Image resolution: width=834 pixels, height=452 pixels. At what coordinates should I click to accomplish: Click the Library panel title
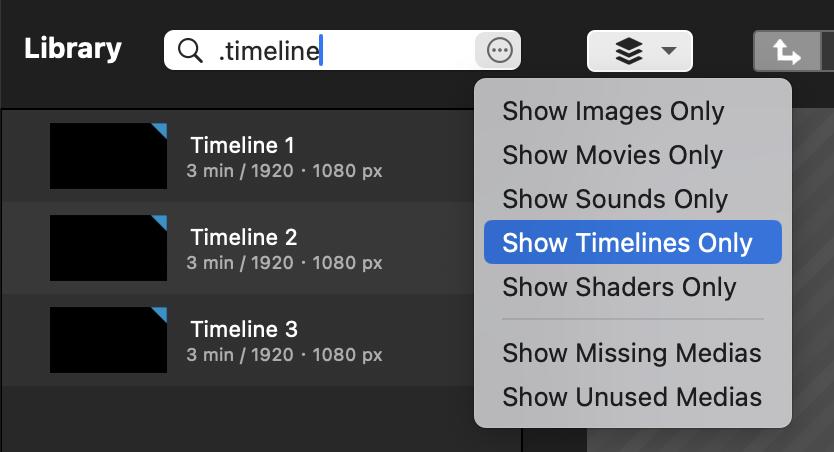73,48
